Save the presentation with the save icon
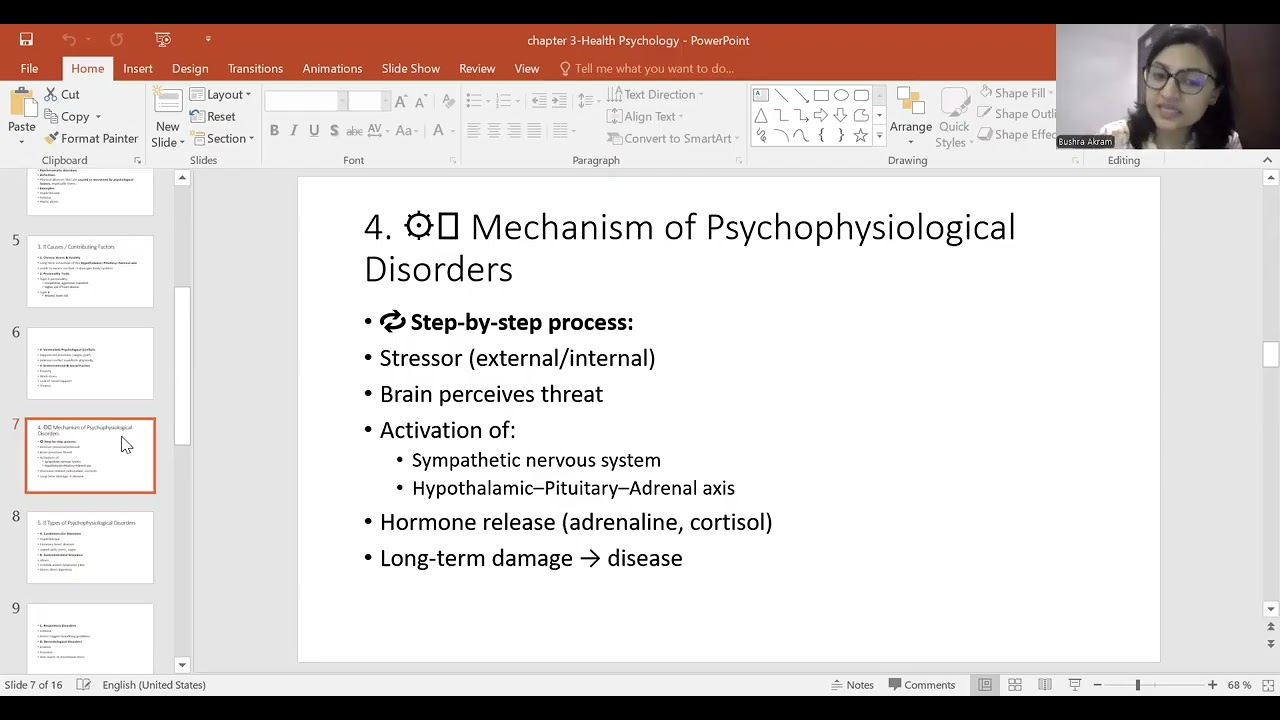 [x=26, y=40]
